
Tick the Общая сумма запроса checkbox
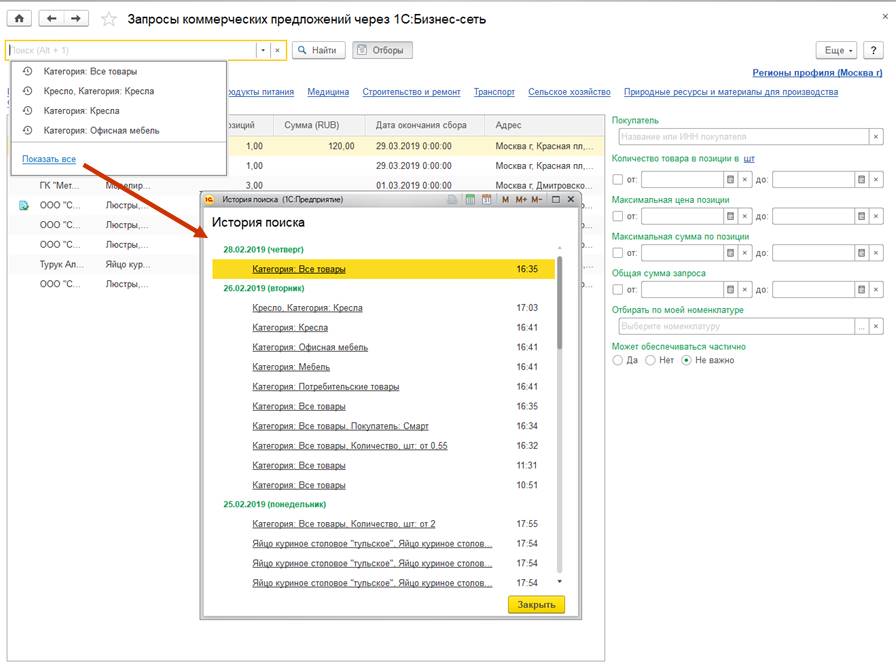point(617,290)
